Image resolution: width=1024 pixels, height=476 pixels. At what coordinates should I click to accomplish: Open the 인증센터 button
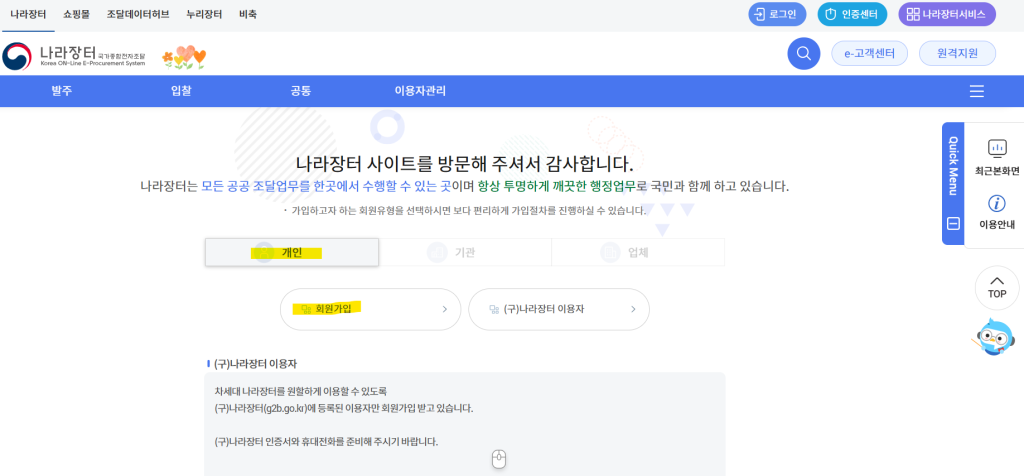[x=852, y=14]
